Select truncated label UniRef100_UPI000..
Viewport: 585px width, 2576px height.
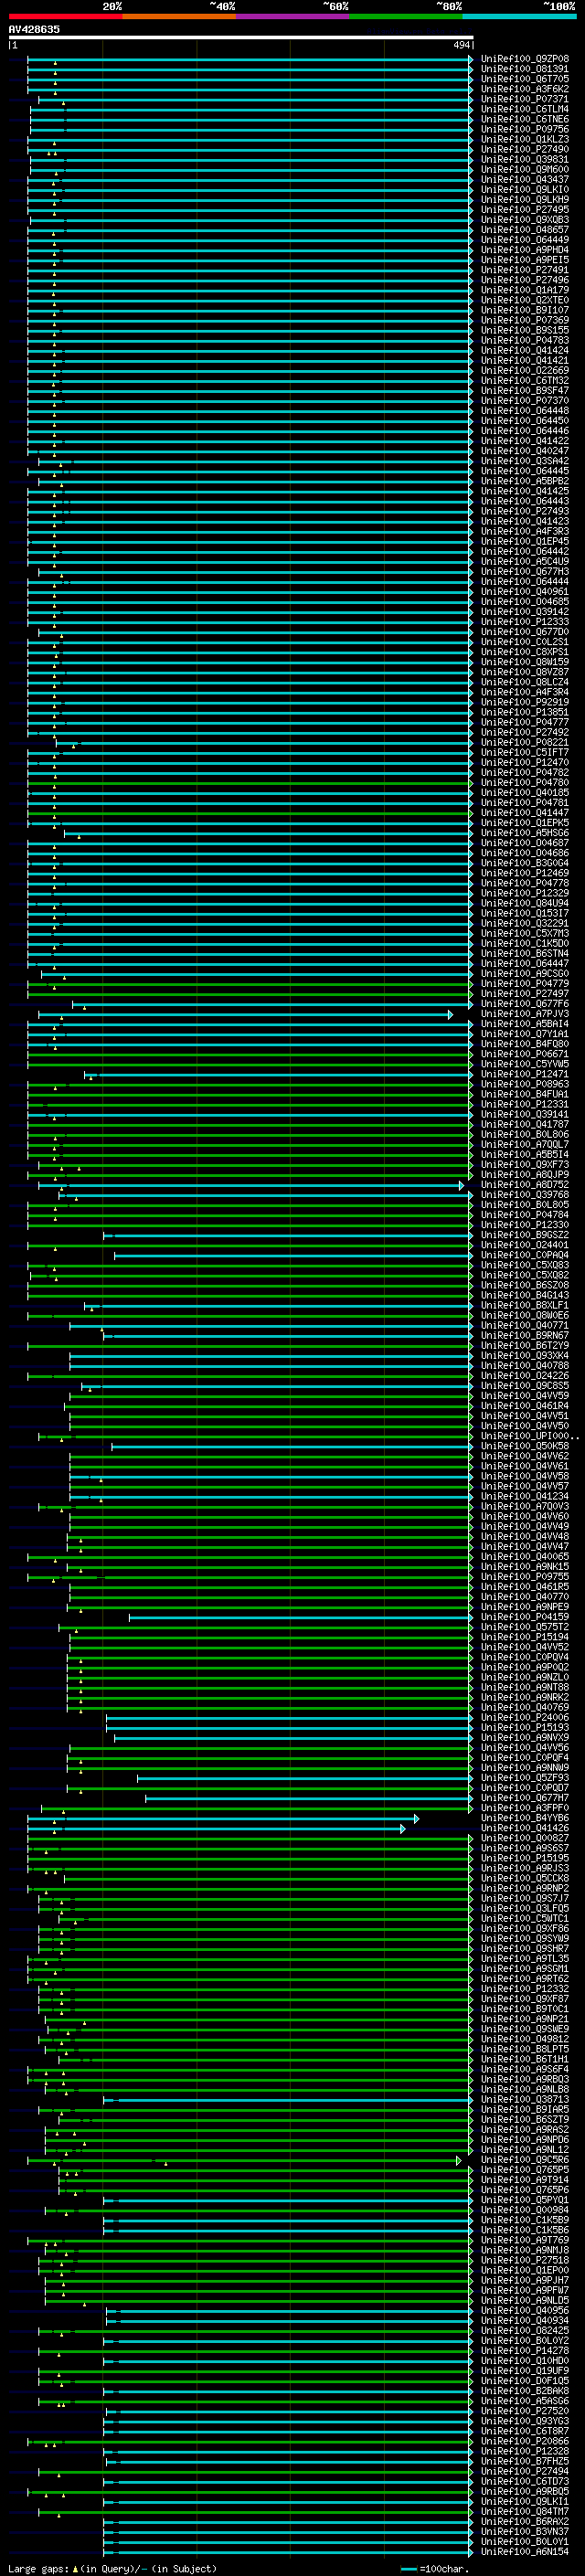click(529, 1436)
